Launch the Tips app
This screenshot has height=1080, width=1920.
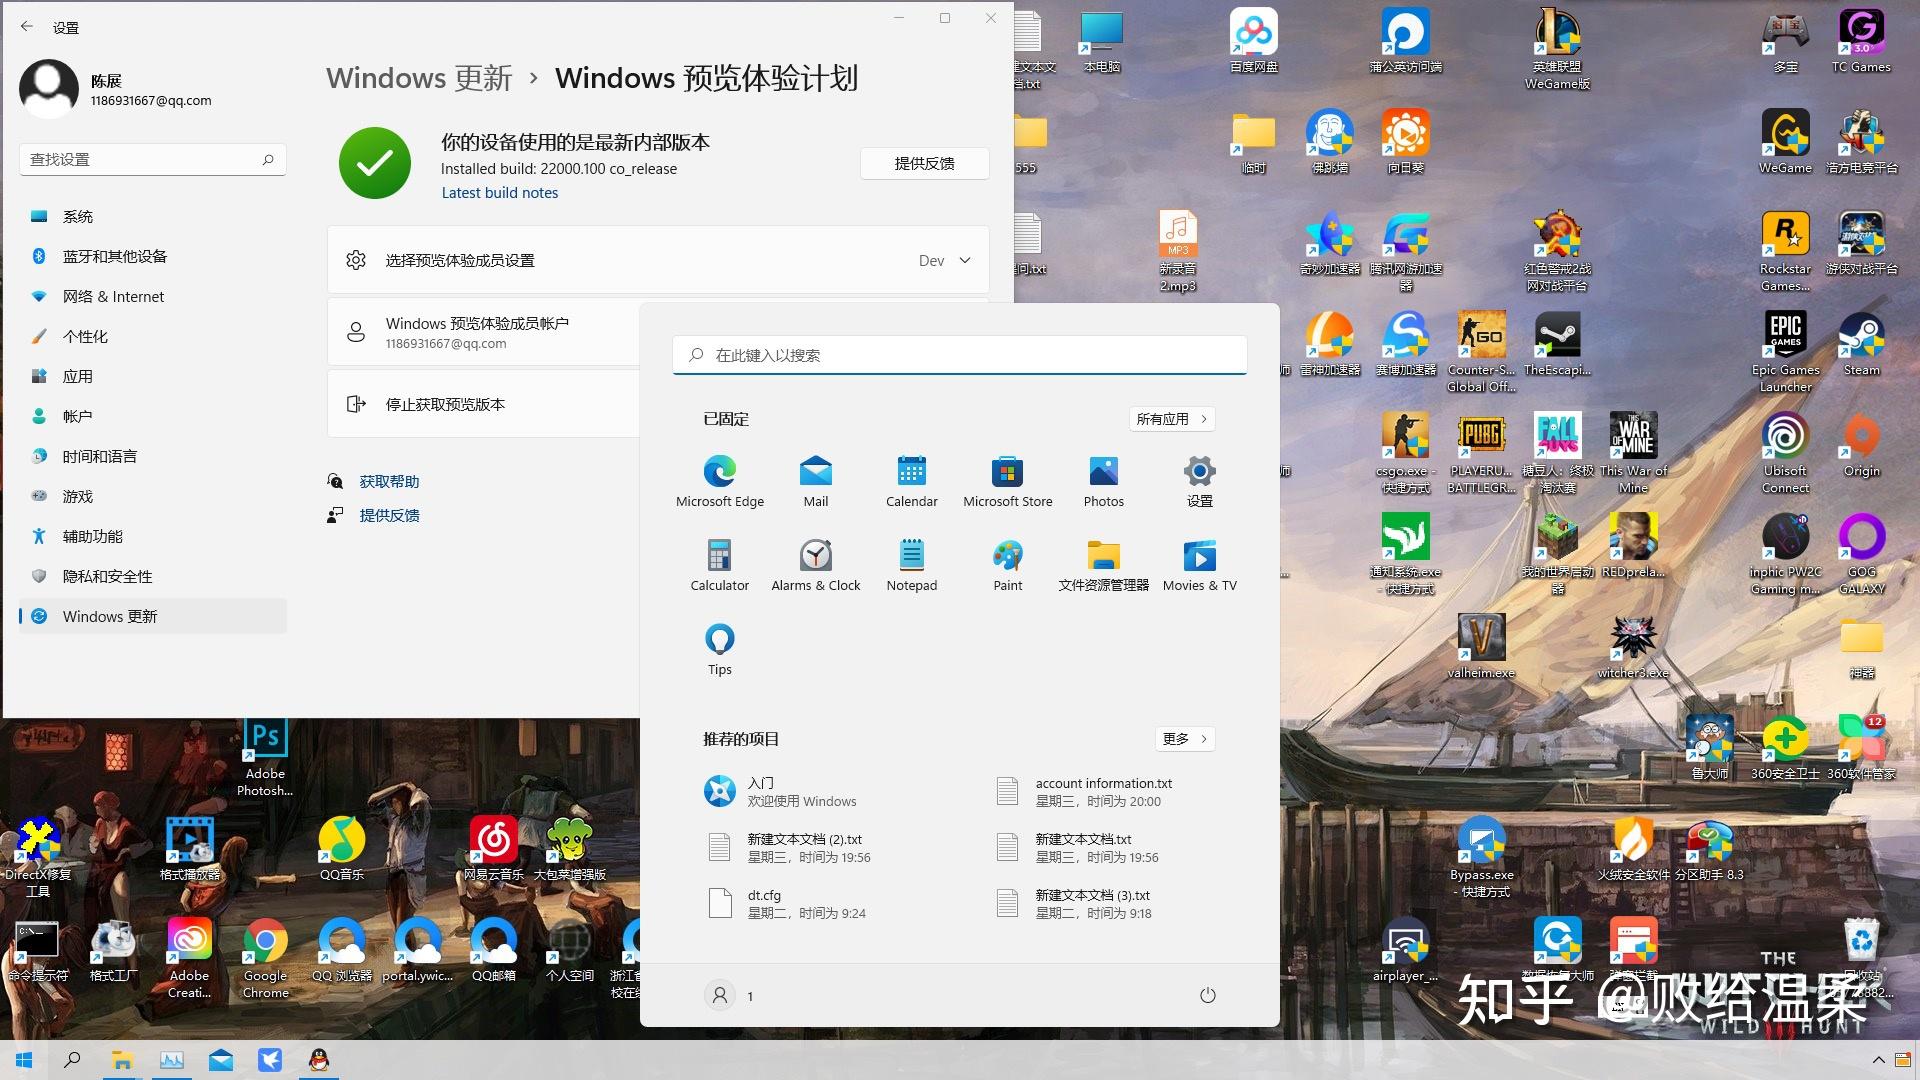click(719, 647)
